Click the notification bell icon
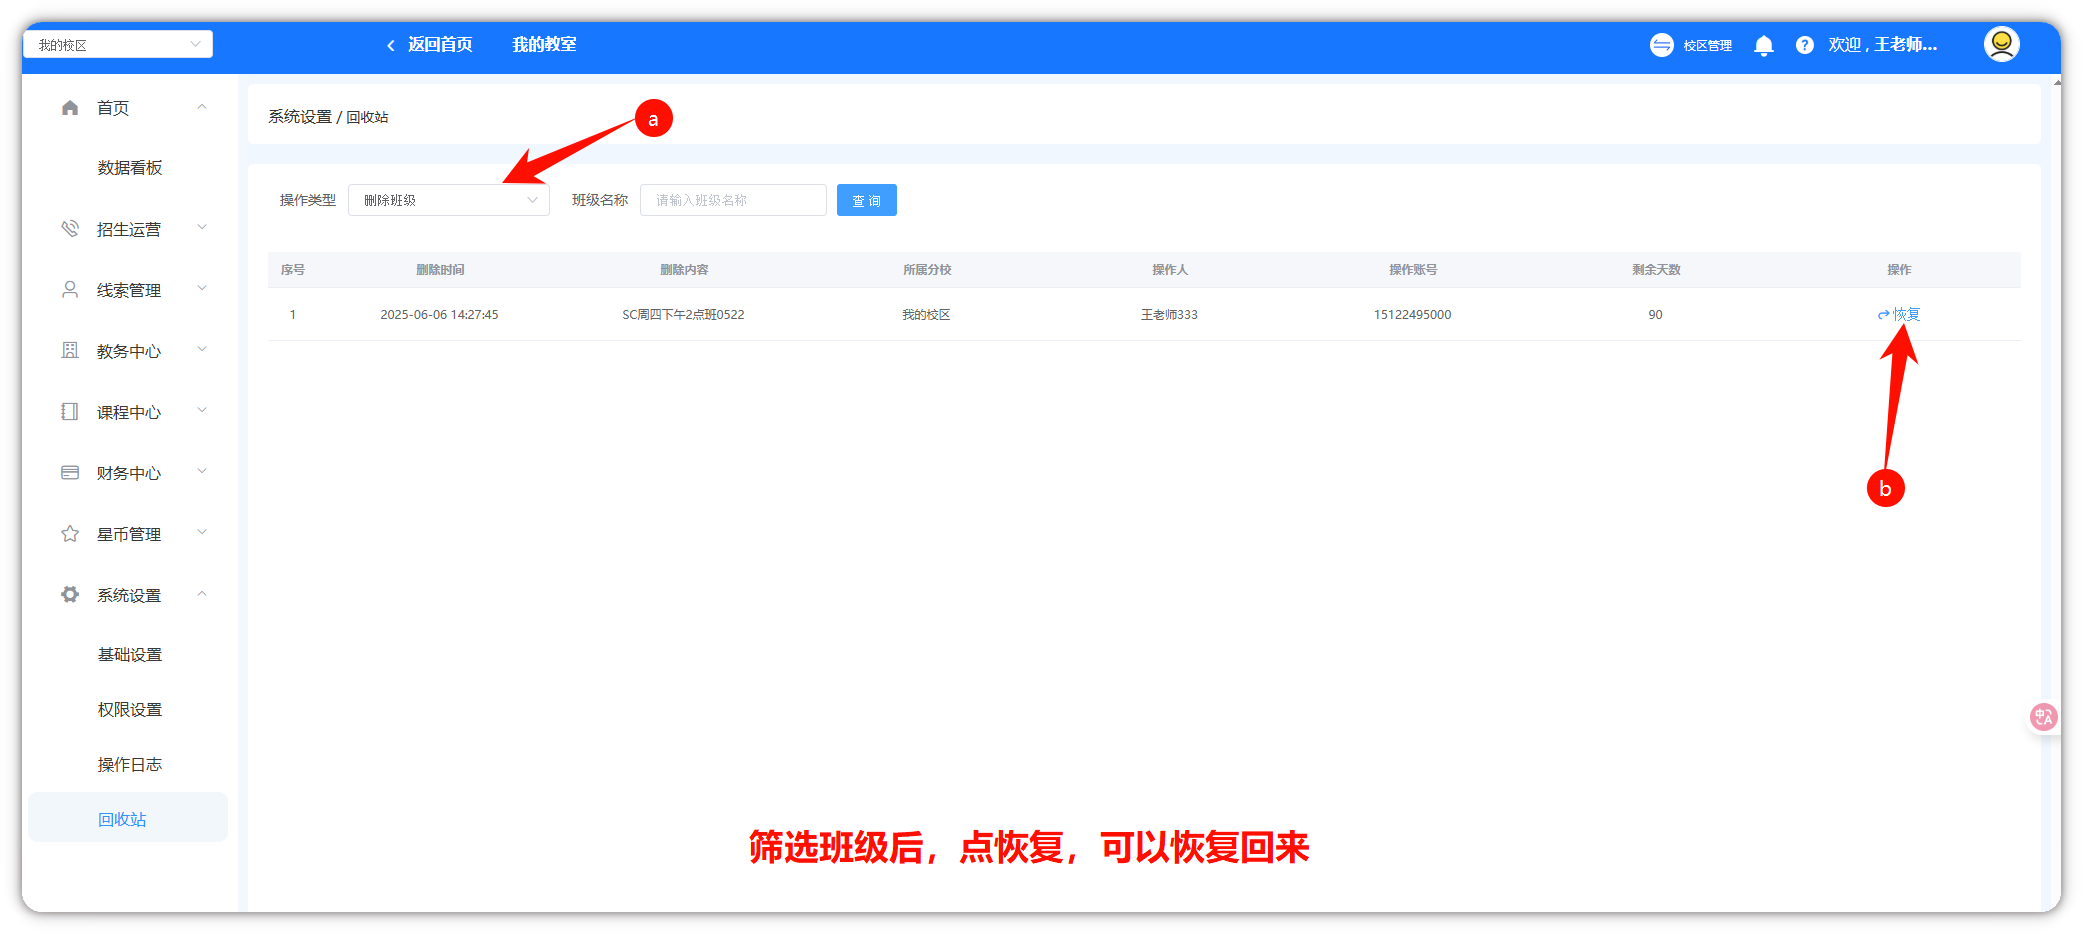The height and width of the screenshot is (934, 2083). click(x=1764, y=46)
